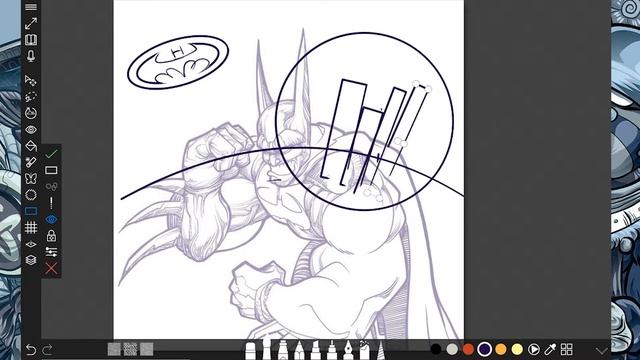Image resolution: width=640 pixels, height=360 pixels.
Task: Select the sixth marker brush in the tray
Action: [332, 350]
